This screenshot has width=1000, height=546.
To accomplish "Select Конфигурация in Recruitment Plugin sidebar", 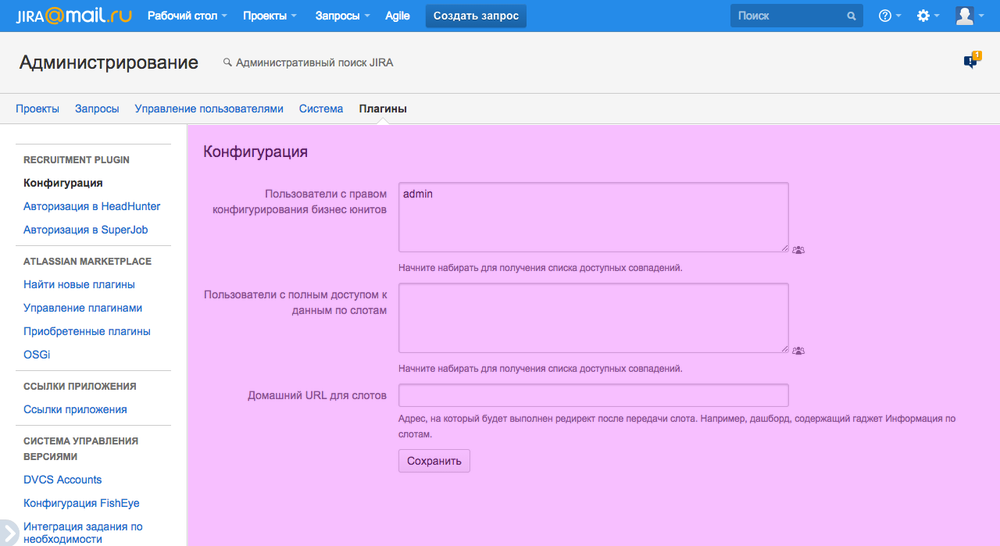I will [x=63, y=183].
